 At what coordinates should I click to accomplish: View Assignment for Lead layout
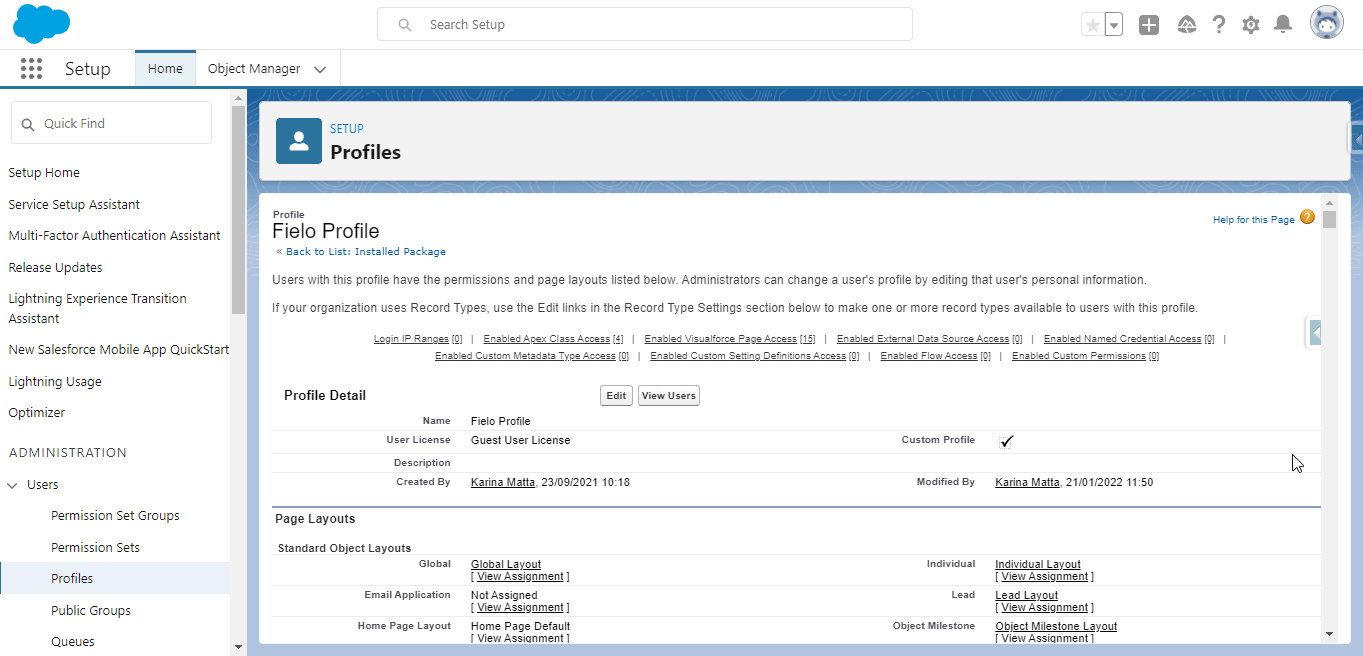[x=1044, y=607]
